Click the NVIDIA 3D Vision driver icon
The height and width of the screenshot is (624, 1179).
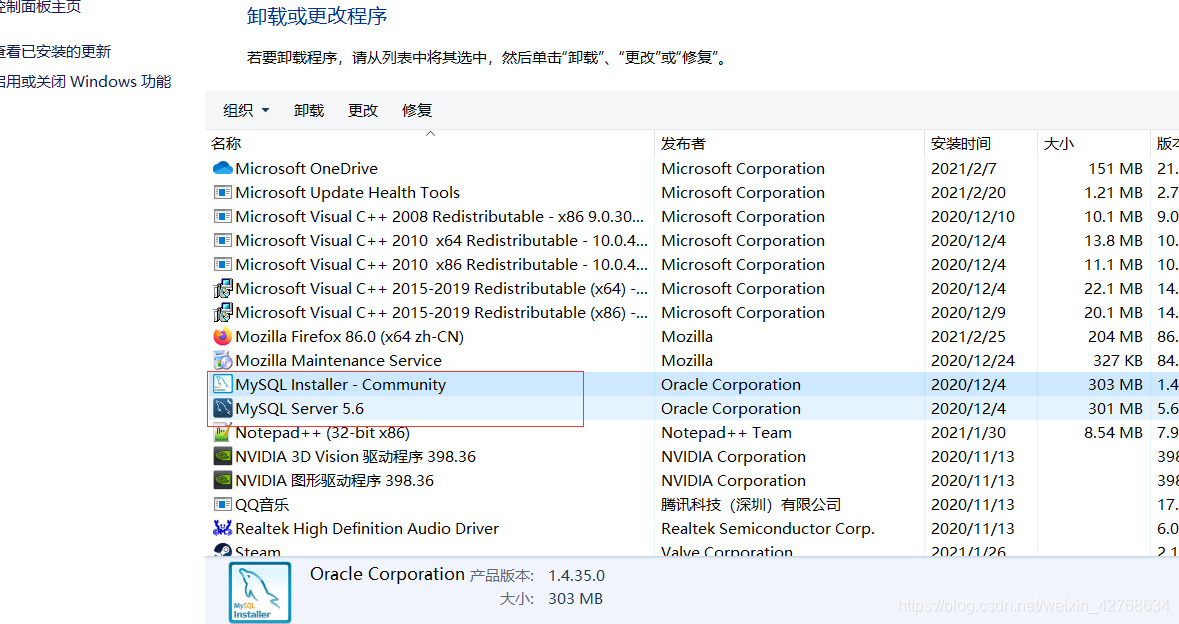click(x=222, y=456)
